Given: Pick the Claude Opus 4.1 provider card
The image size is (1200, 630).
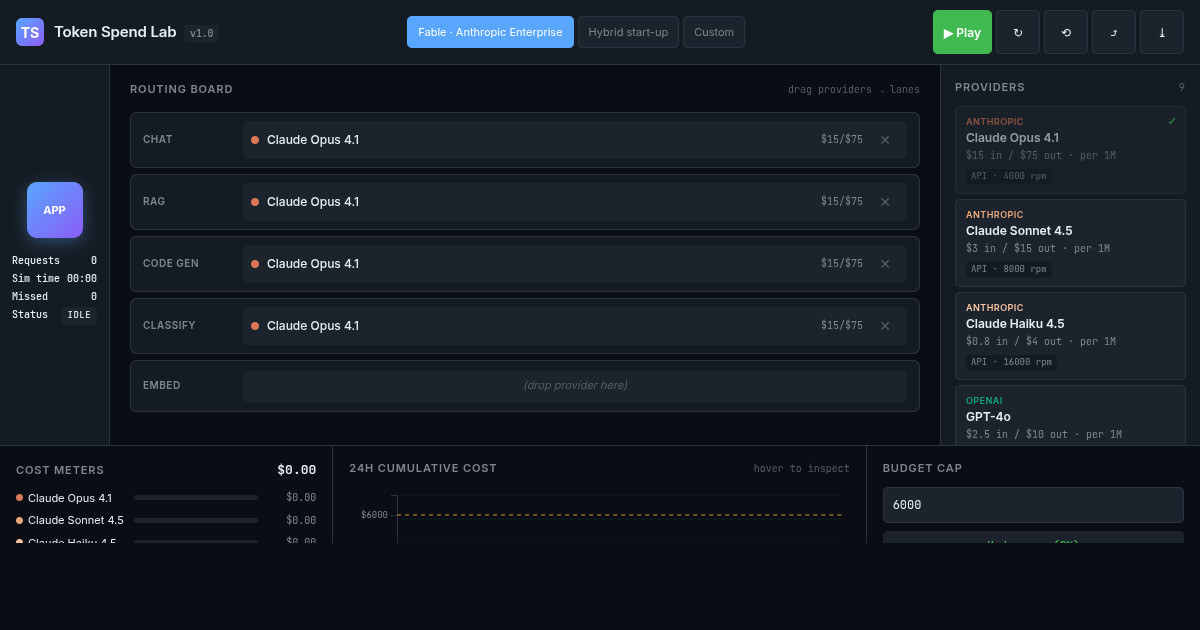Looking at the screenshot, I should click(1070, 150).
